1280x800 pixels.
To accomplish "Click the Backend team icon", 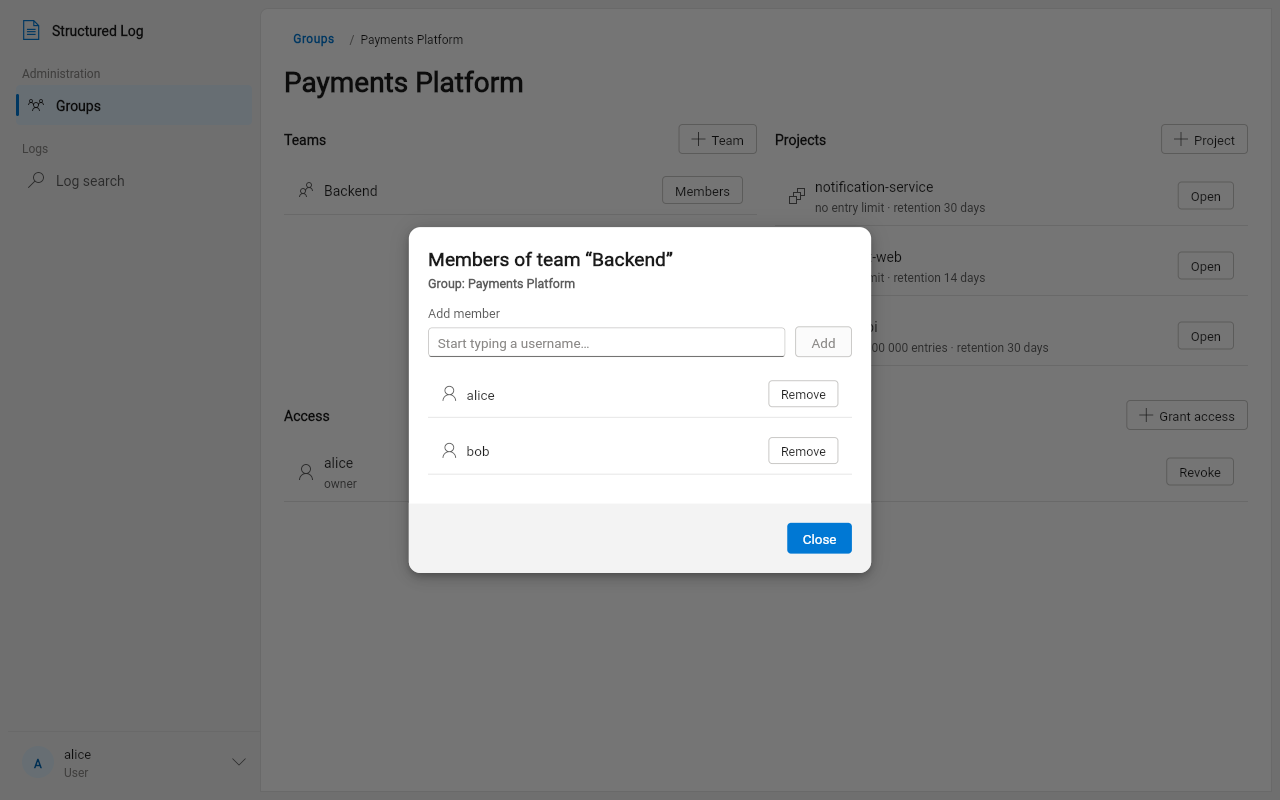I will tap(306, 190).
